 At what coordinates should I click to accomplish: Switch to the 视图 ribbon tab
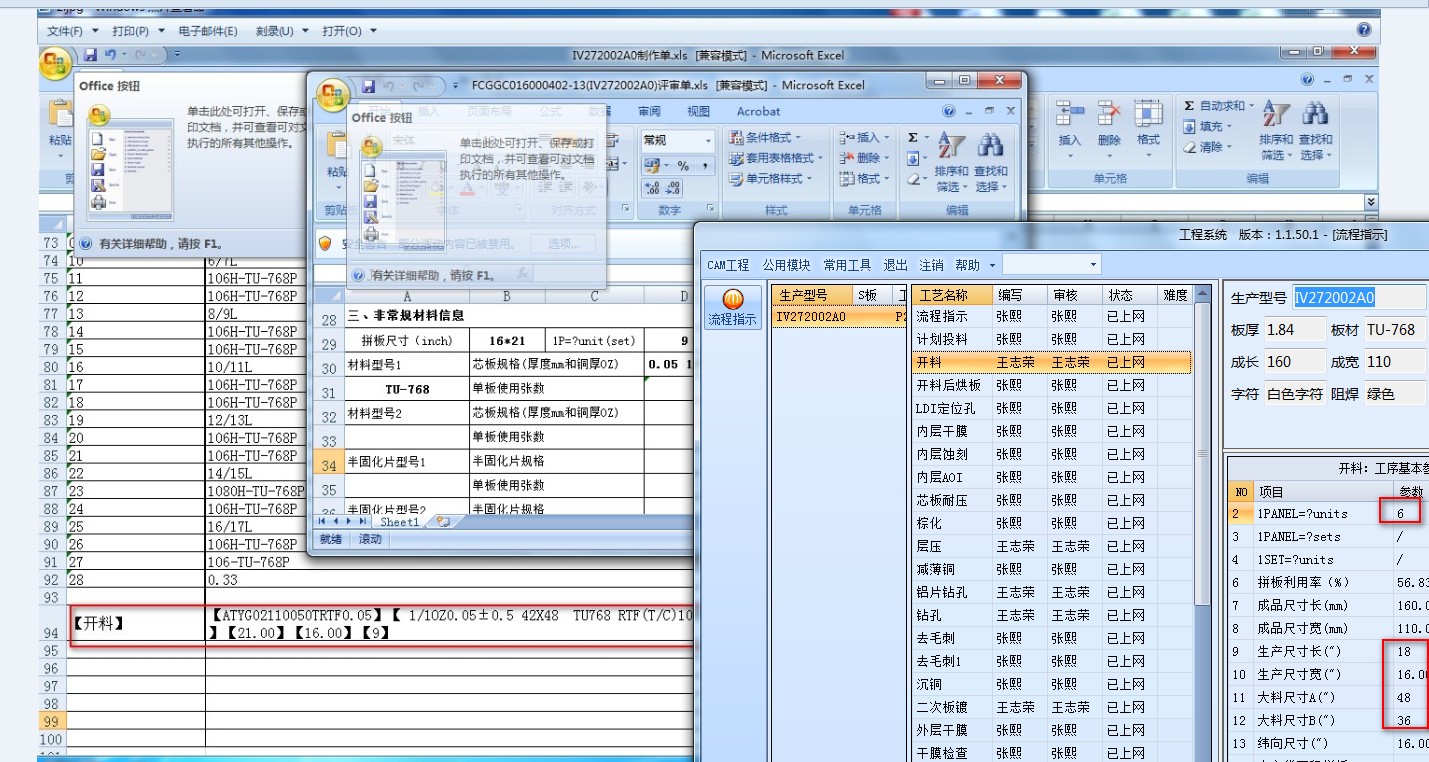click(x=698, y=112)
